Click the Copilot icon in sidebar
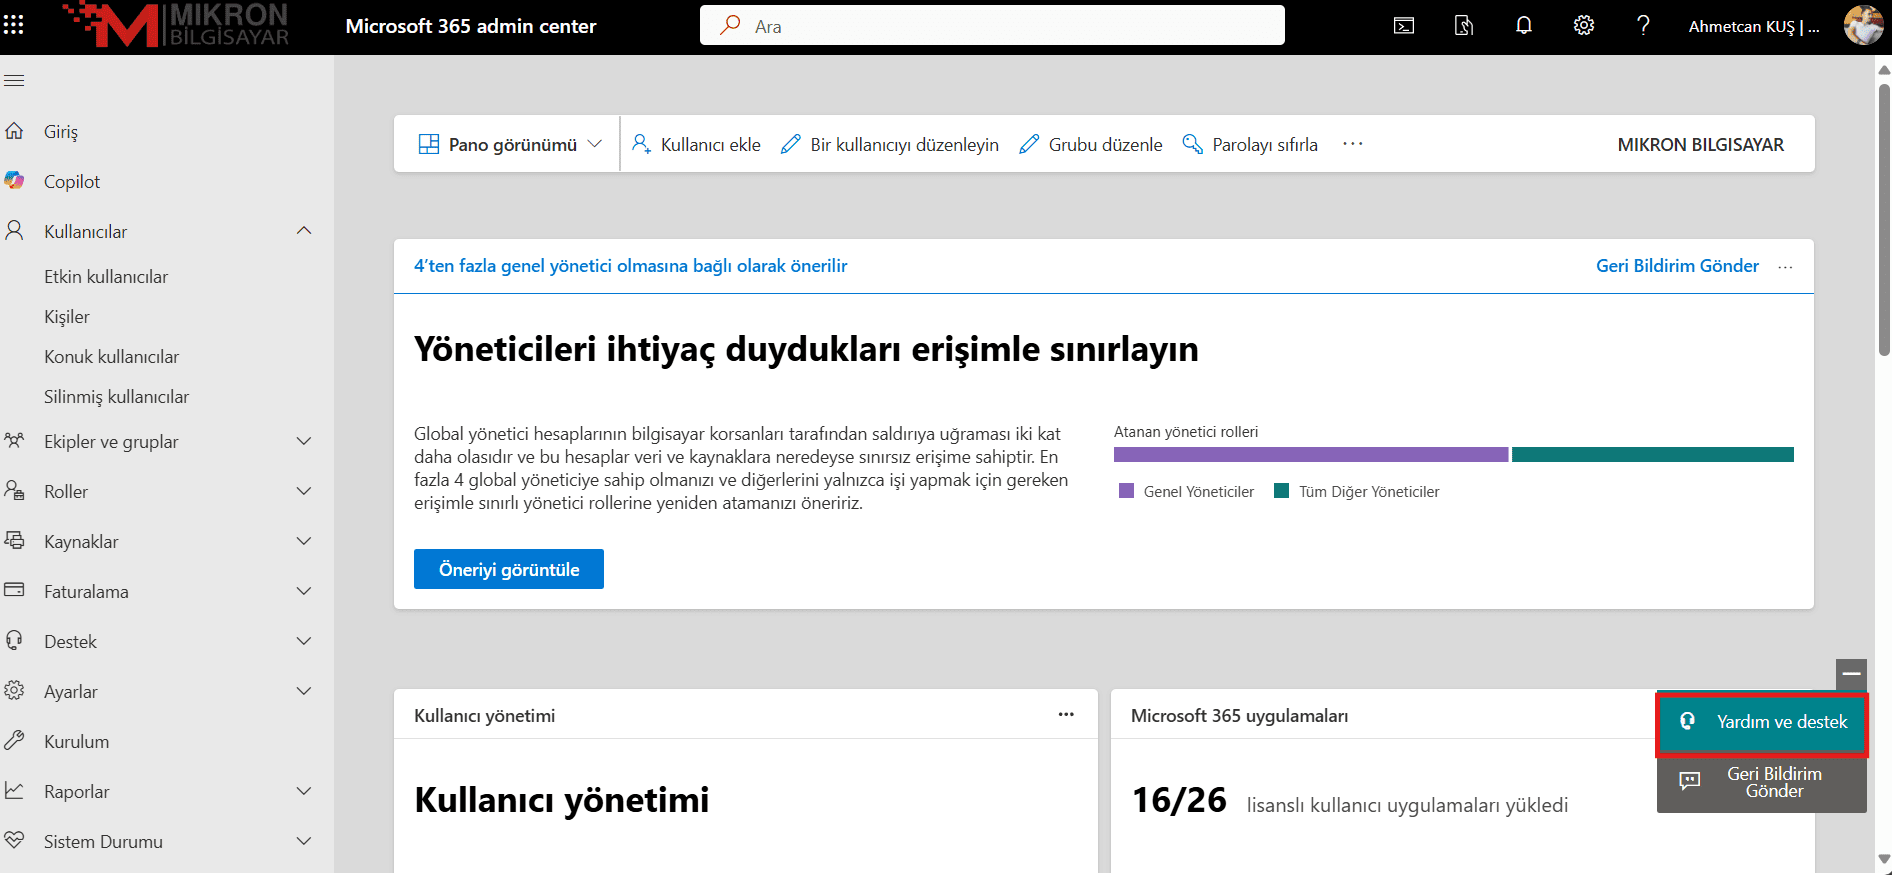 click(14, 181)
